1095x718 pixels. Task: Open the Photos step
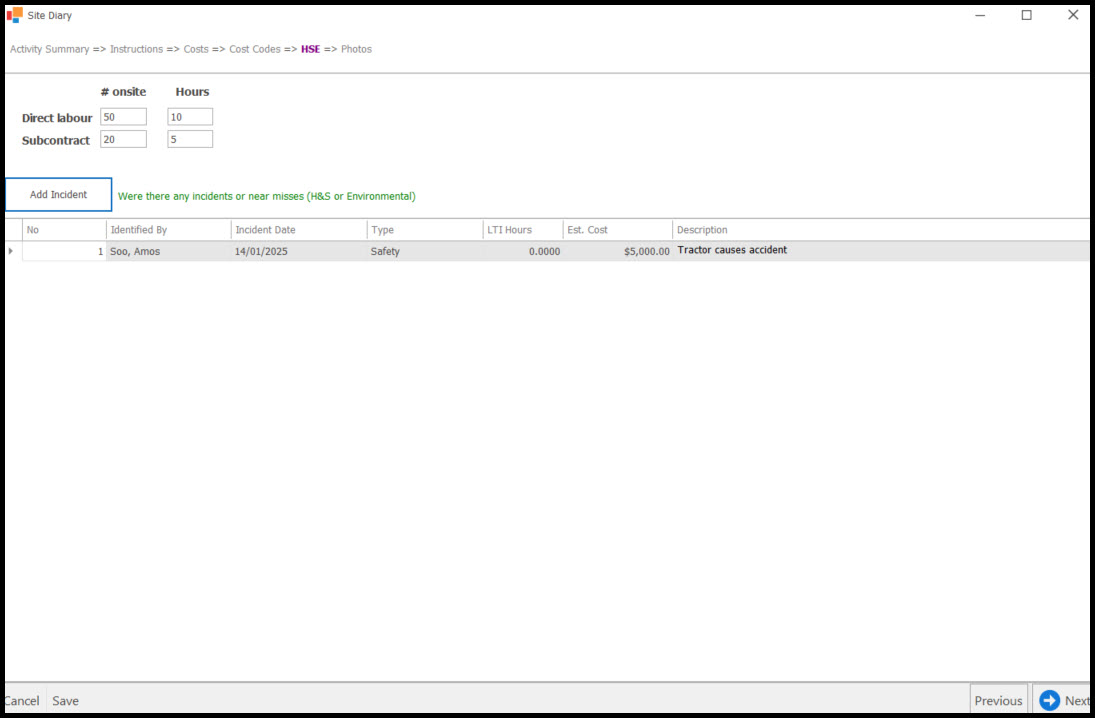tap(356, 49)
